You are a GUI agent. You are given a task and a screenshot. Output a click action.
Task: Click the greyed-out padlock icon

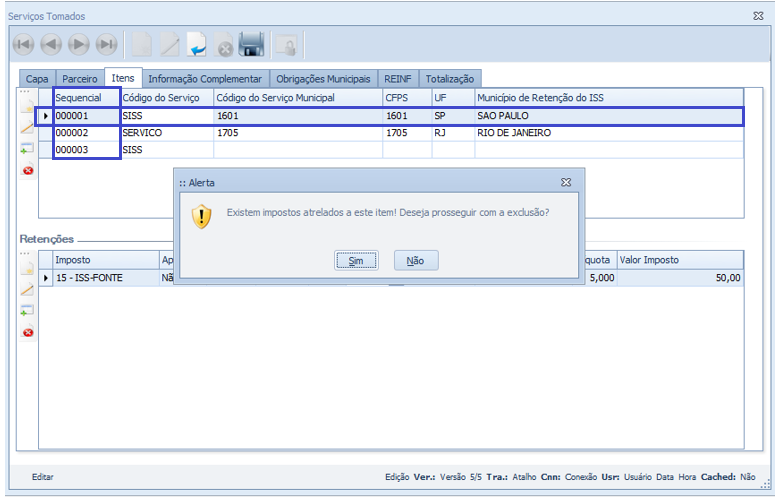pos(287,45)
